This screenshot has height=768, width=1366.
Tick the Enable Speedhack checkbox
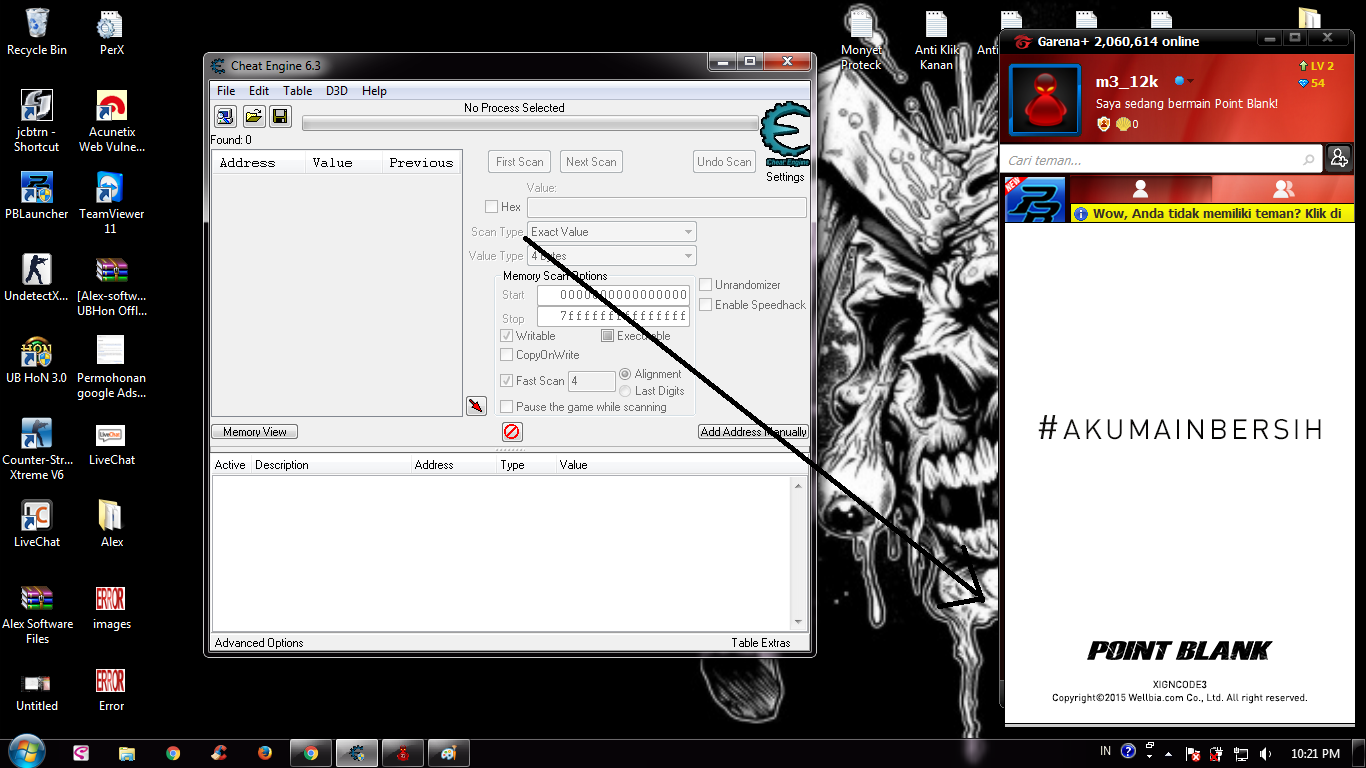(x=706, y=305)
